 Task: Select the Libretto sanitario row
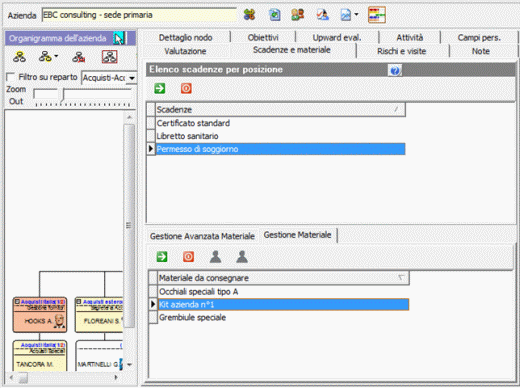point(280,136)
